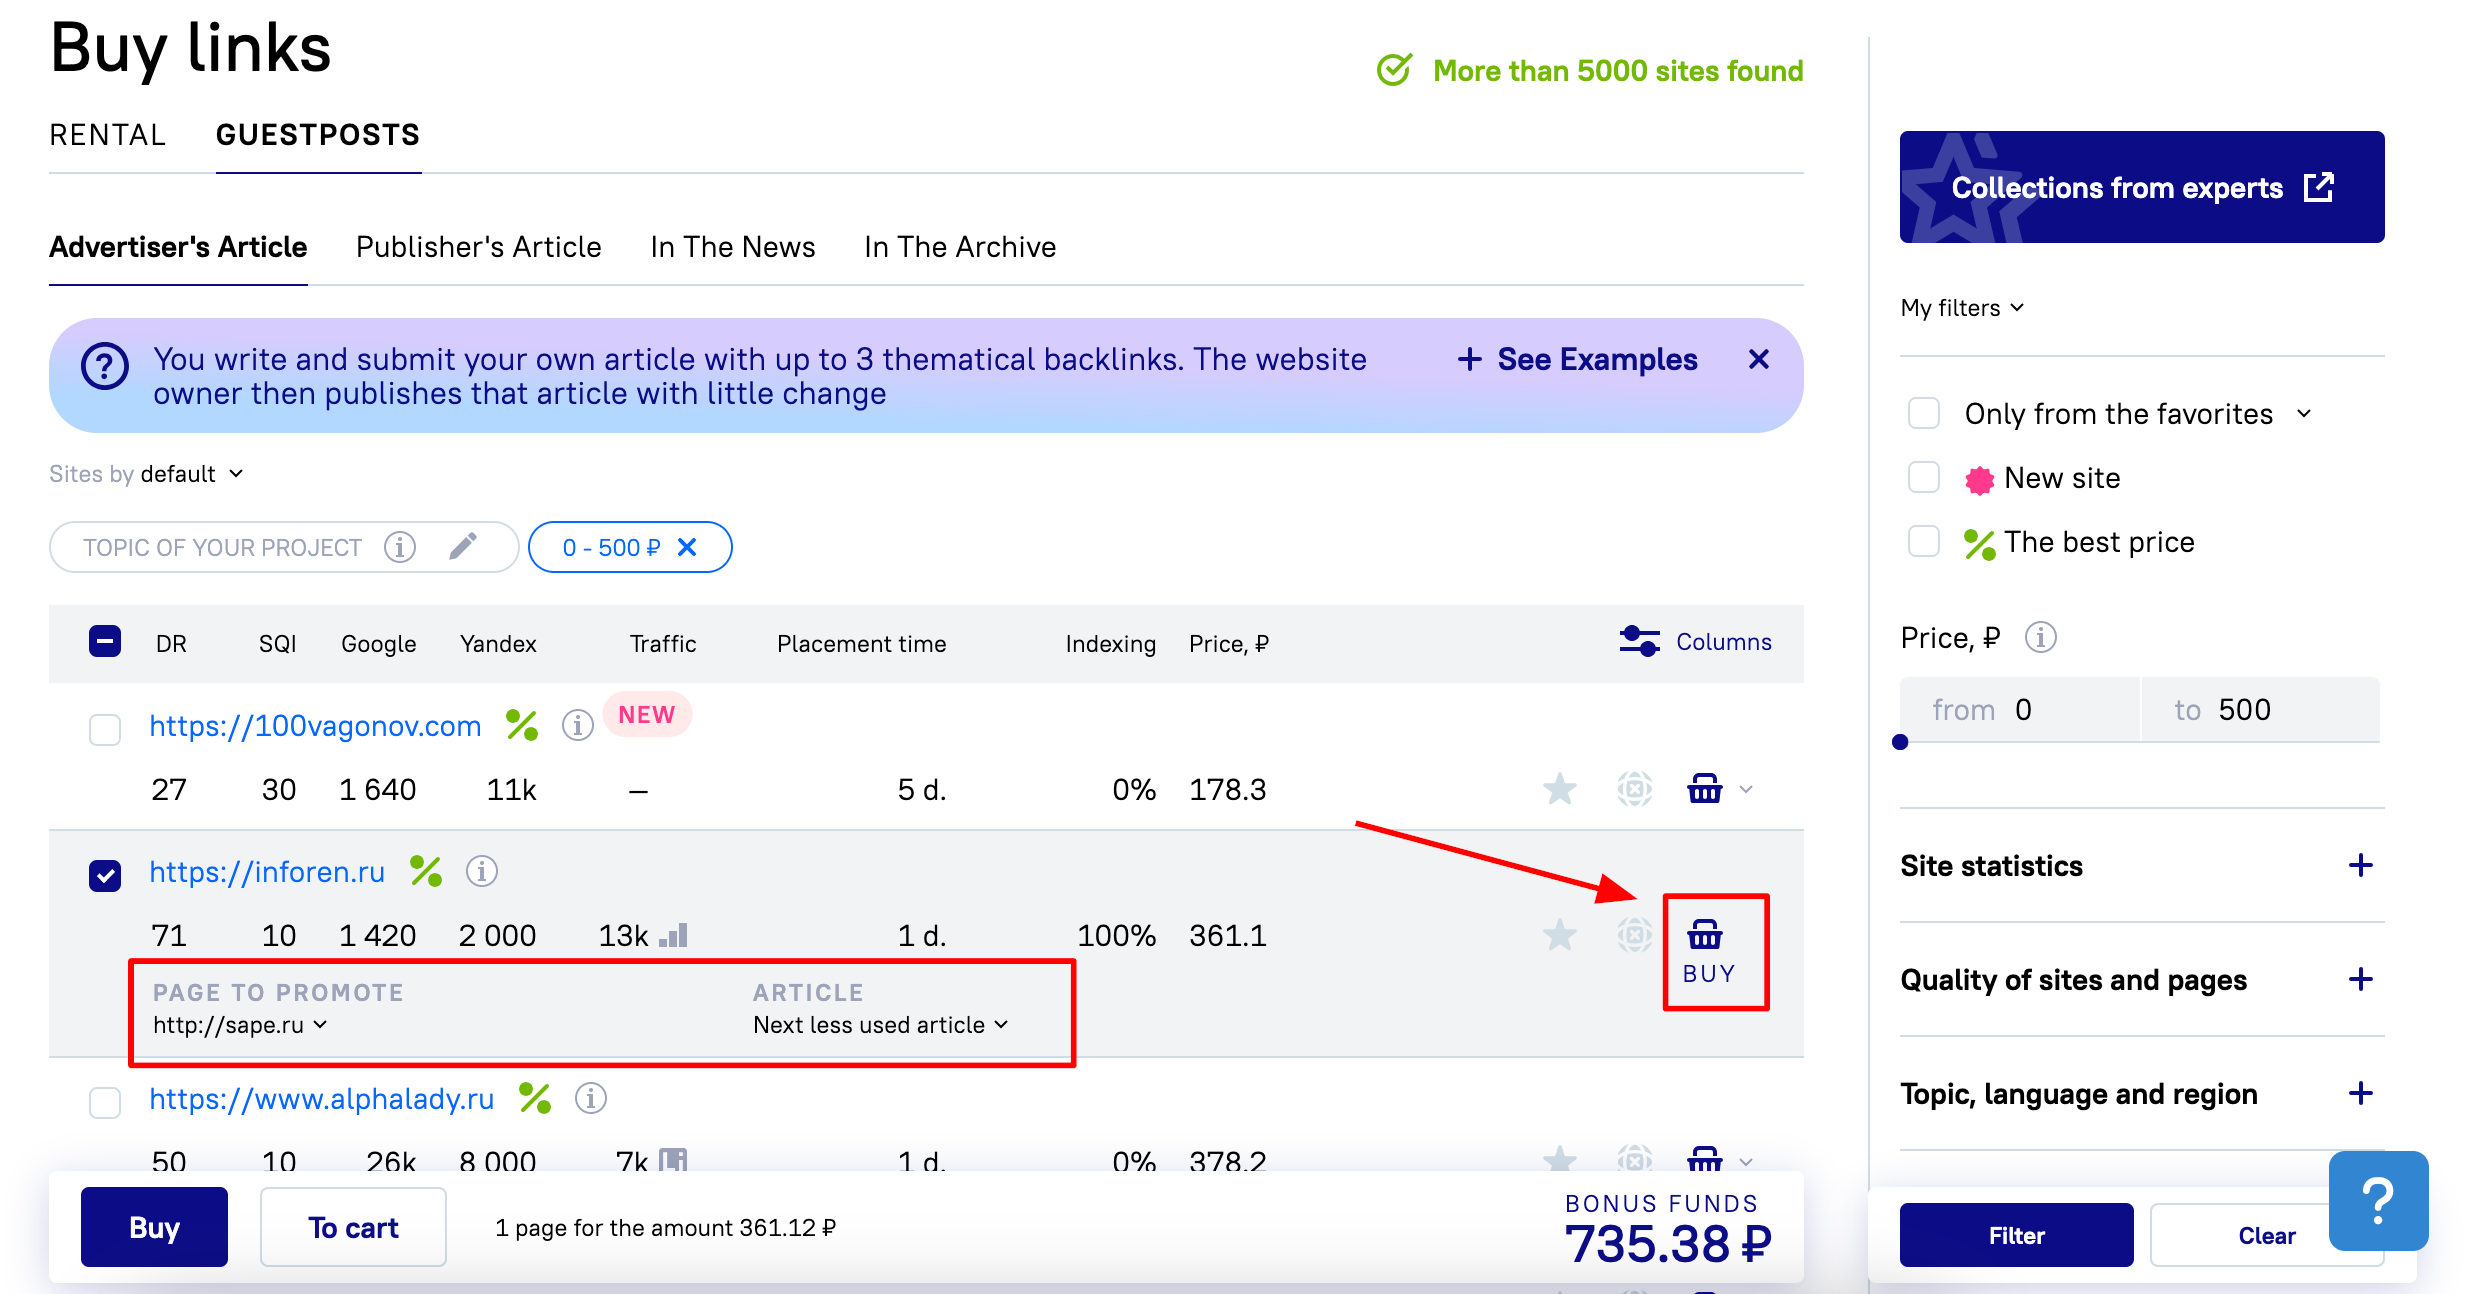Check the 100vagonov.com row checkbox
The height and width of the screenshot is (1294, 2468).
tap(105, 729)
